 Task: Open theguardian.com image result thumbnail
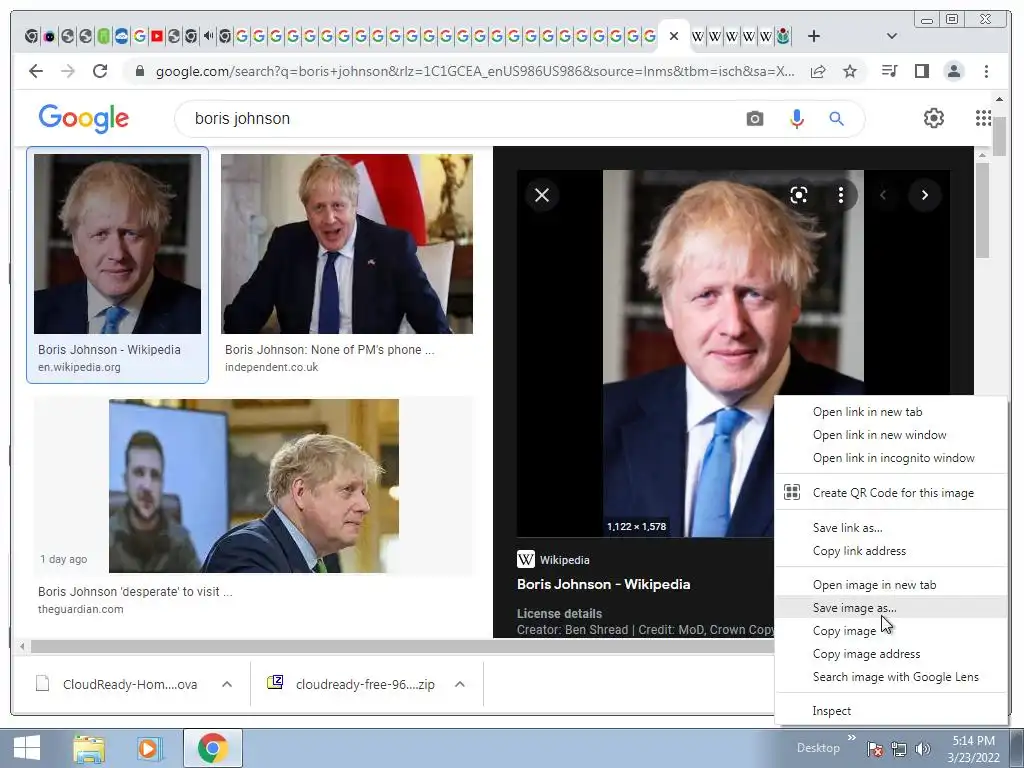click(254, 486)
